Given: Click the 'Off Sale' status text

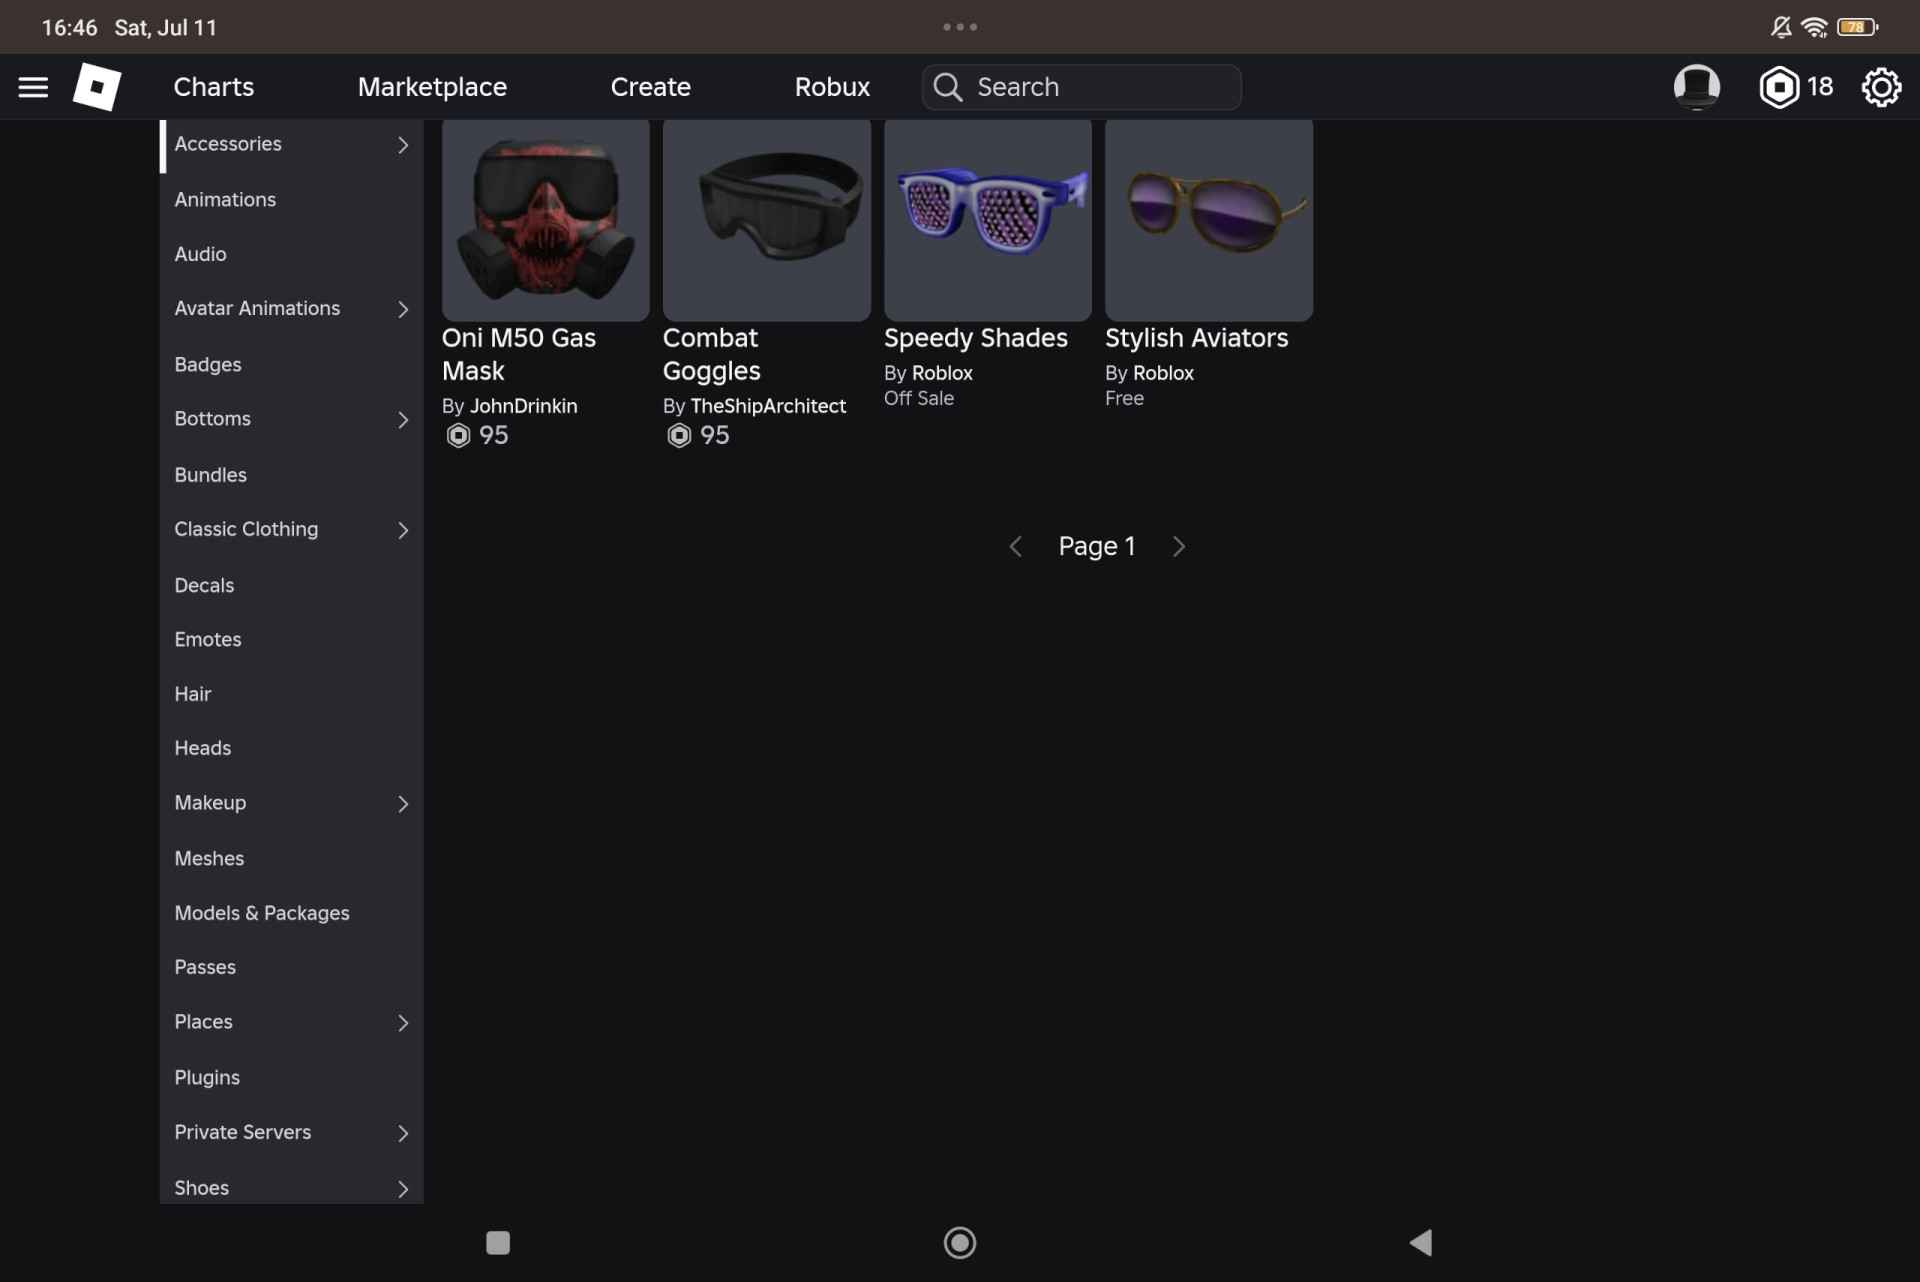Looking at the screenshot, I should click(919, 398).
